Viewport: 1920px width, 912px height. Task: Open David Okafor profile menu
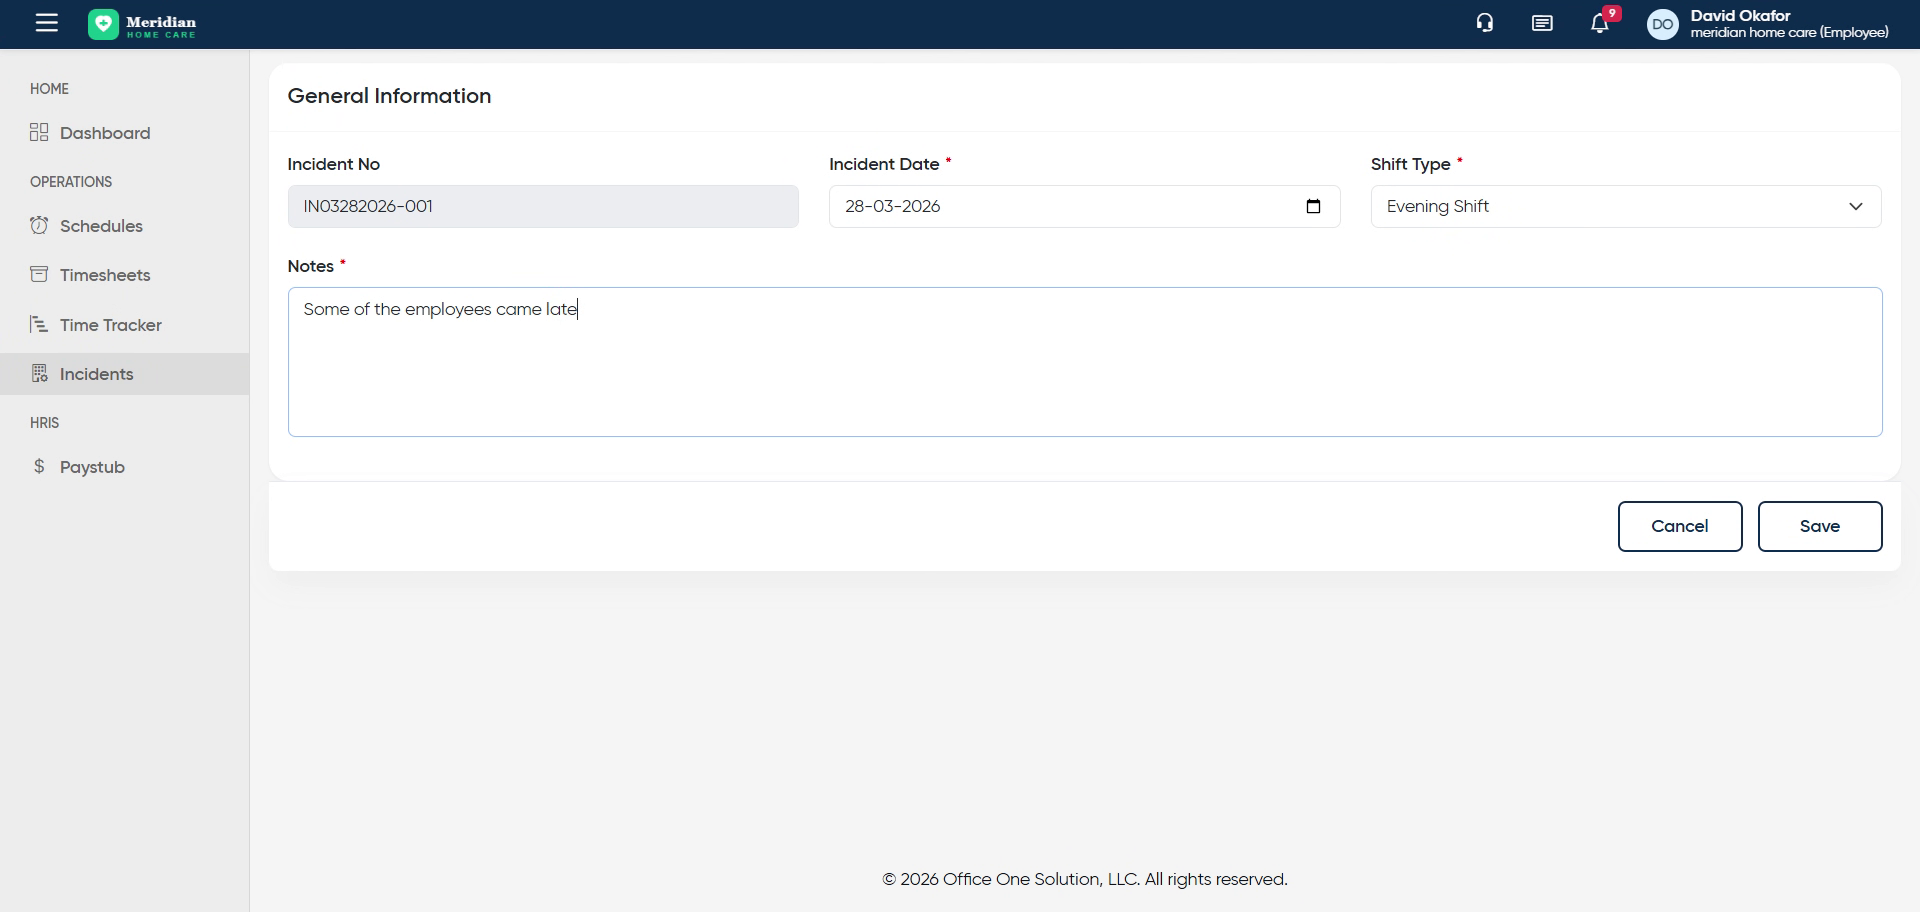pyautogui.click(x=1788, y=24)
